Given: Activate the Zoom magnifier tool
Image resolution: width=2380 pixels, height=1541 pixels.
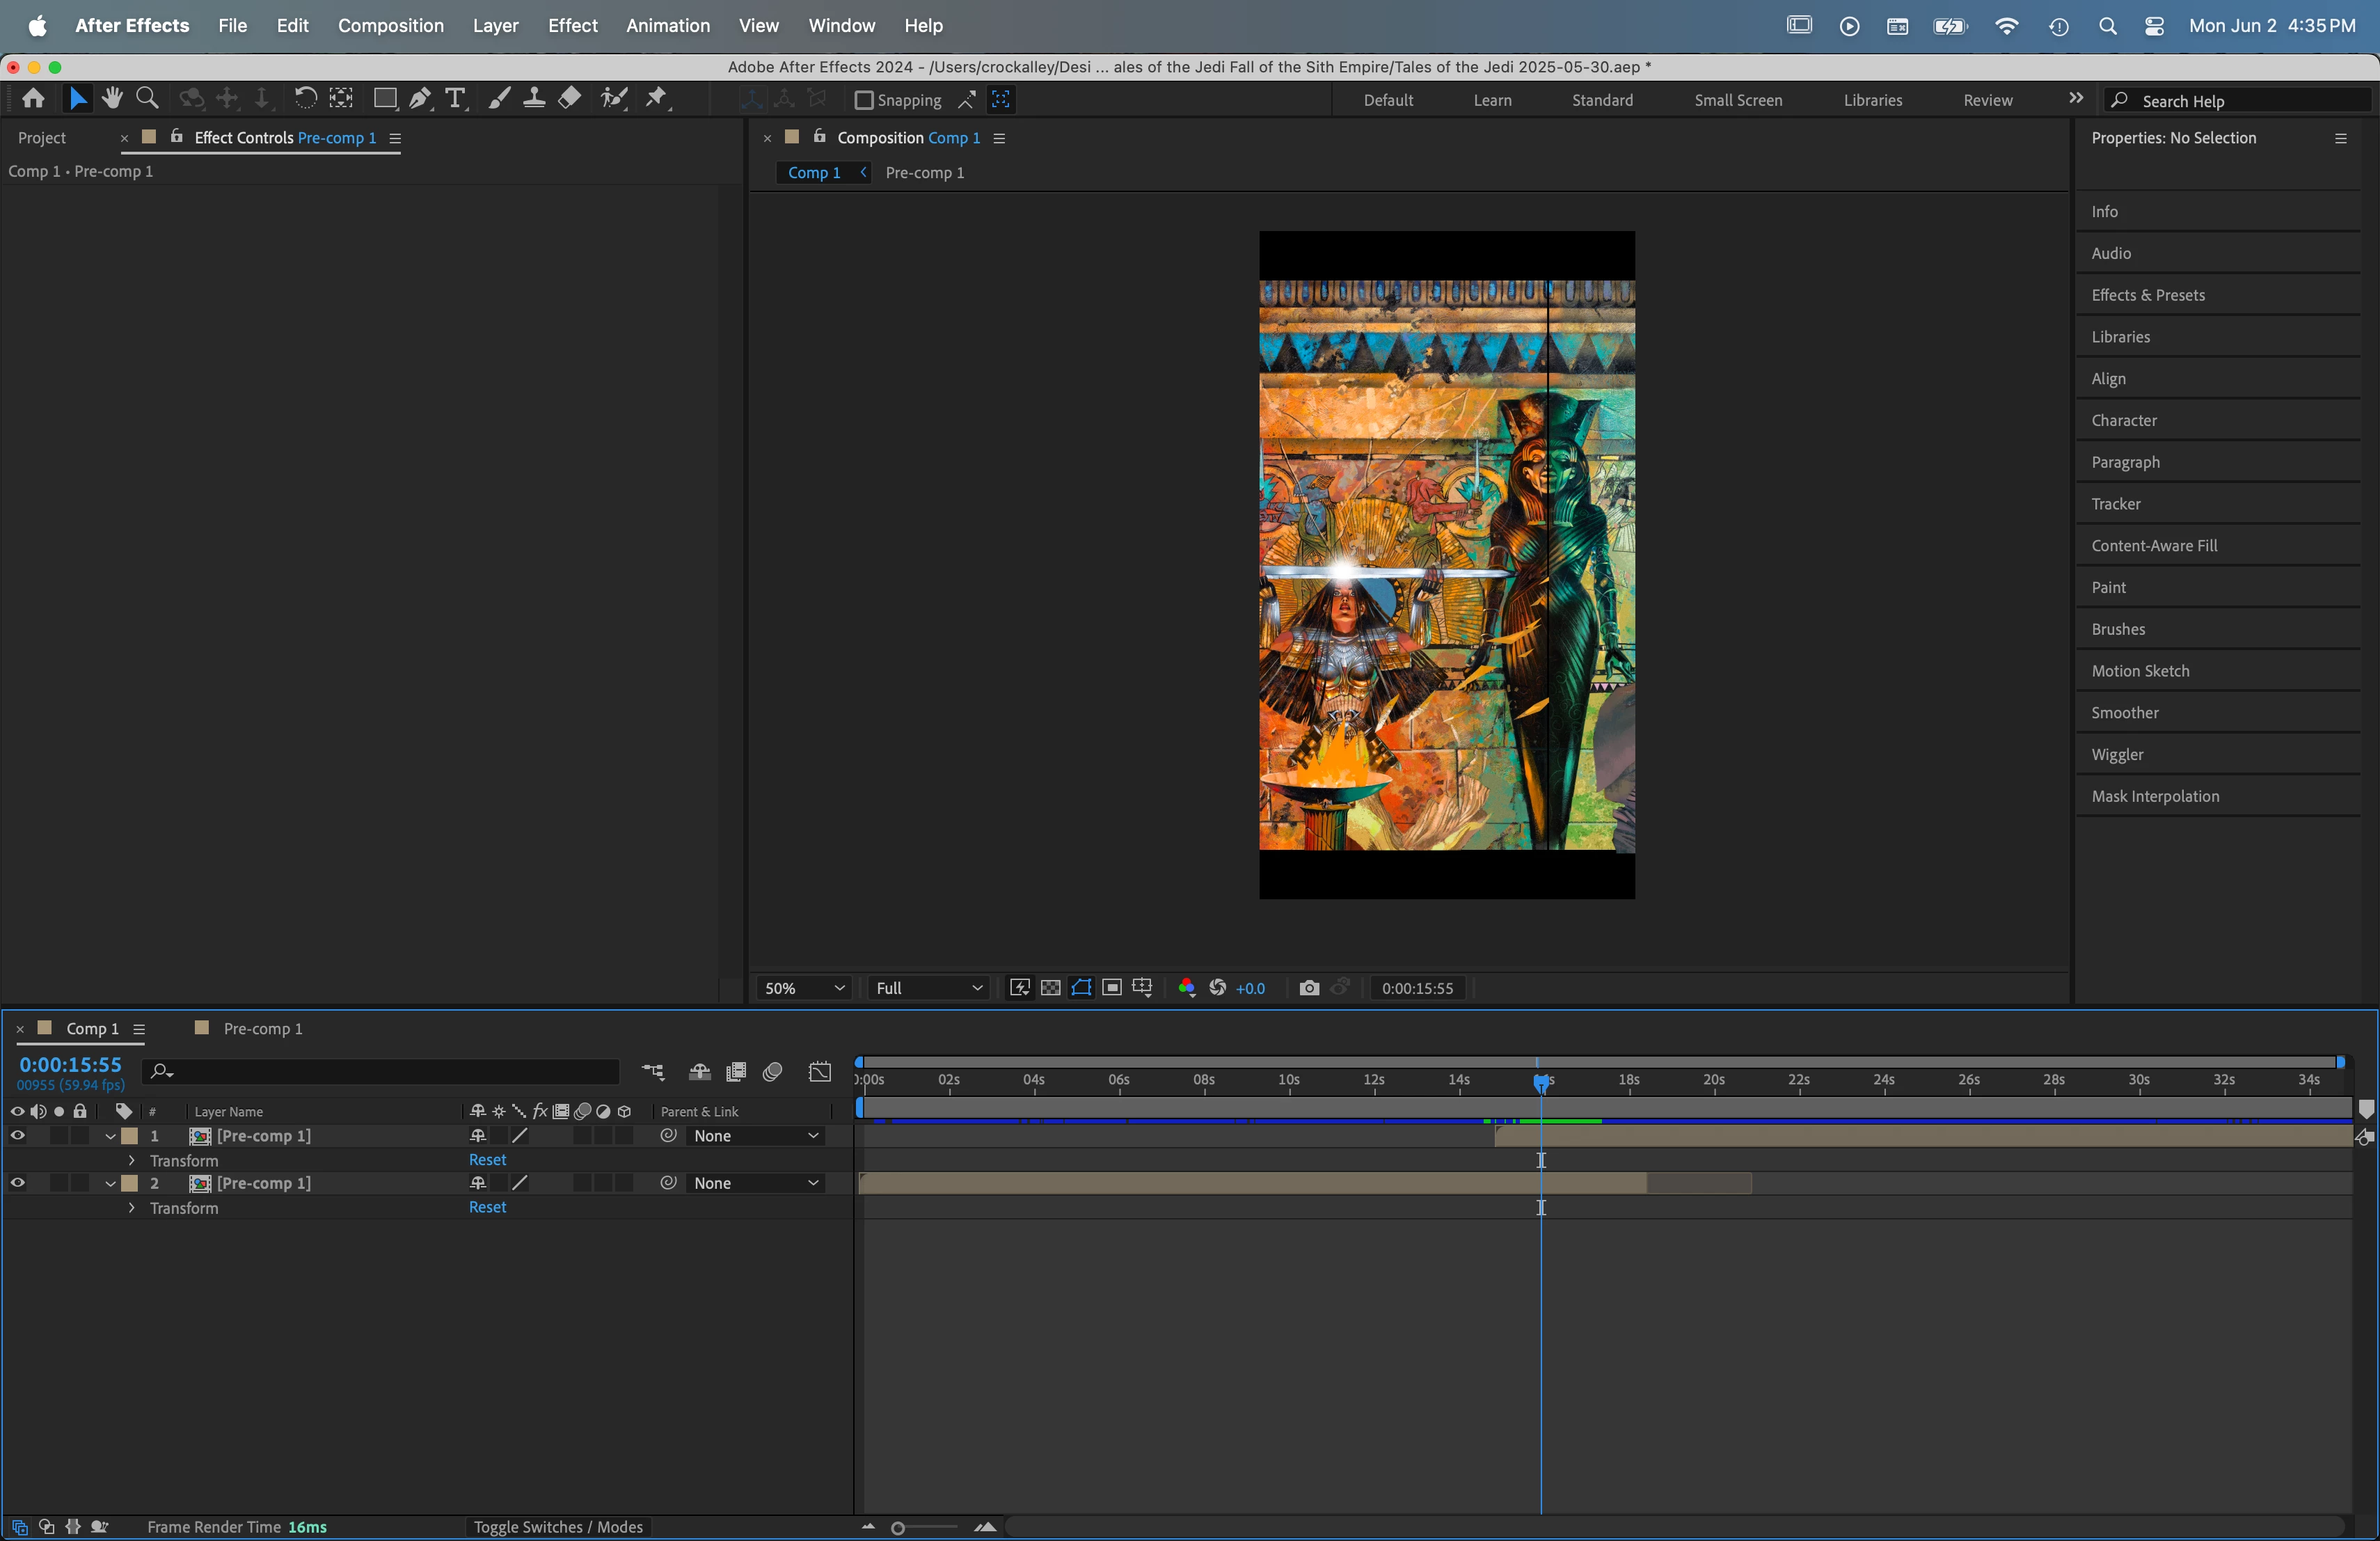Looking at the screenshot, I should click(147, 98).
